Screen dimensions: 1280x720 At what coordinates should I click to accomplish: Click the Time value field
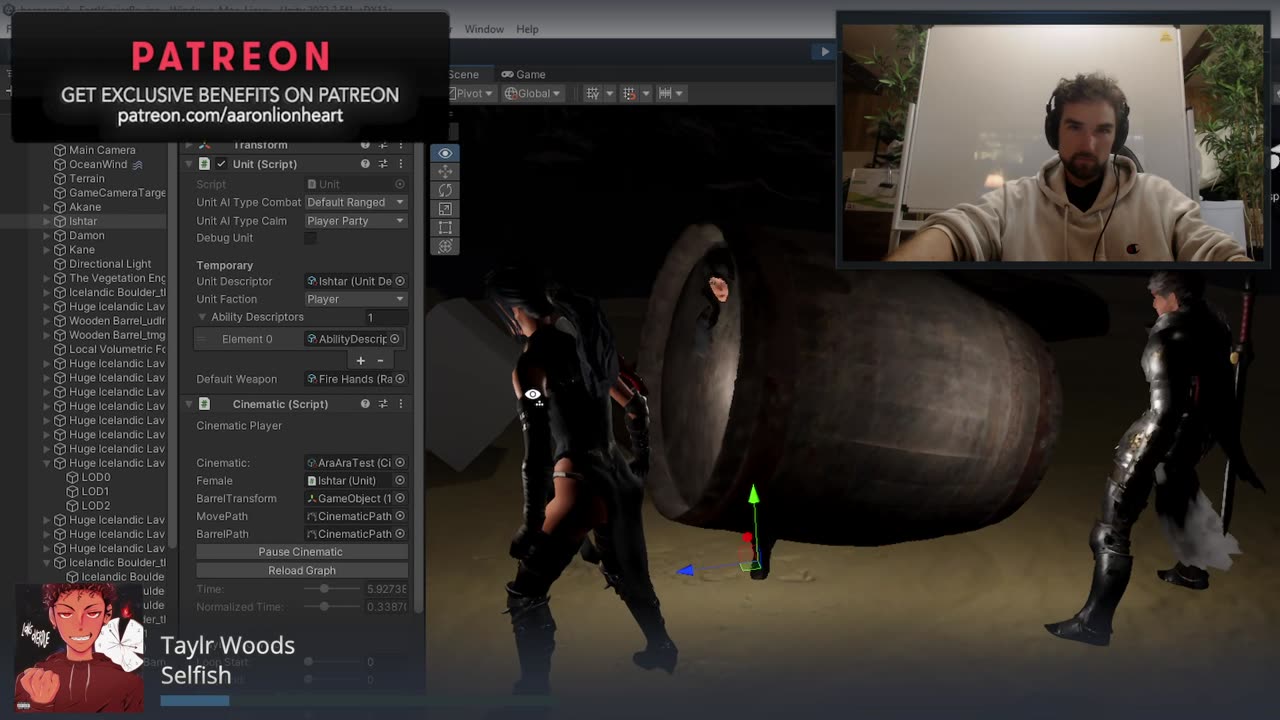(x=386, y=589)
